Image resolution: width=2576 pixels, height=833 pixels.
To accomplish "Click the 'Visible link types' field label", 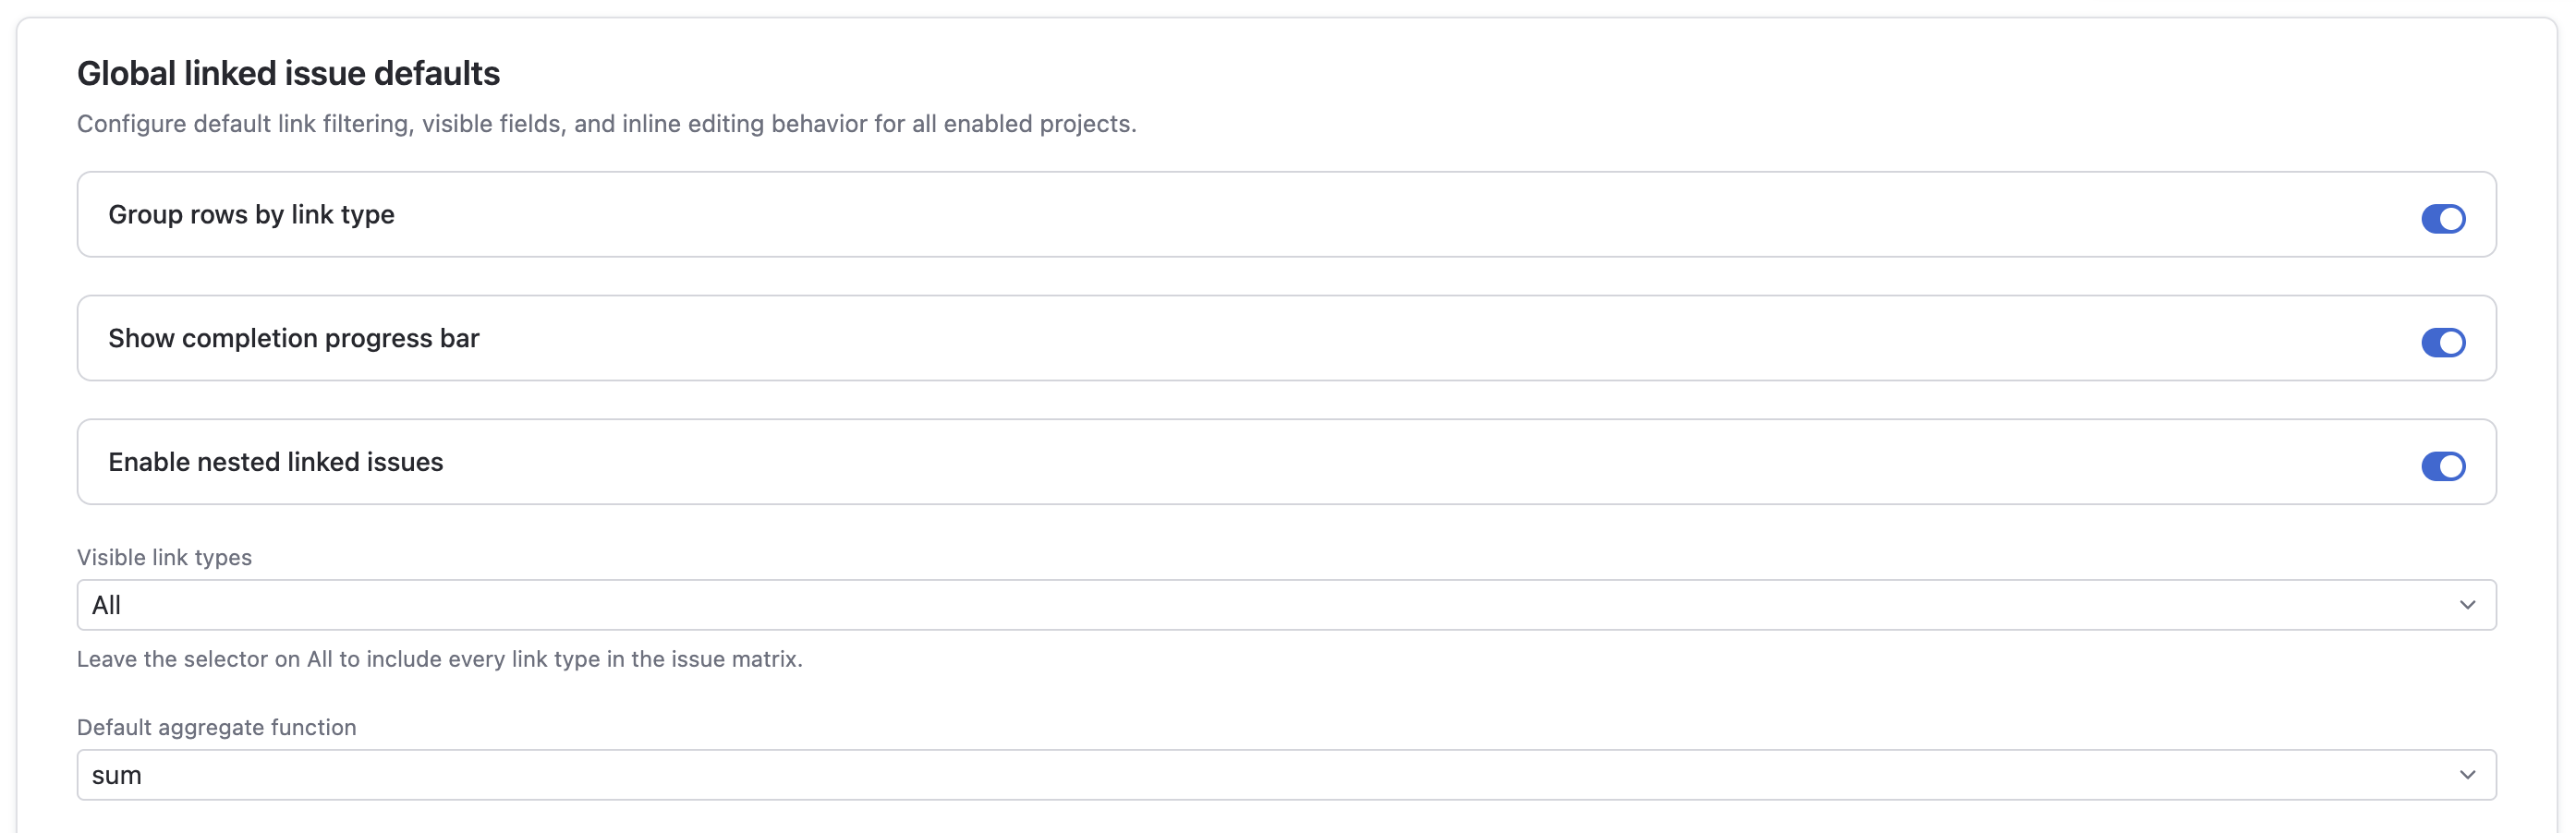I will click(164, 557).
